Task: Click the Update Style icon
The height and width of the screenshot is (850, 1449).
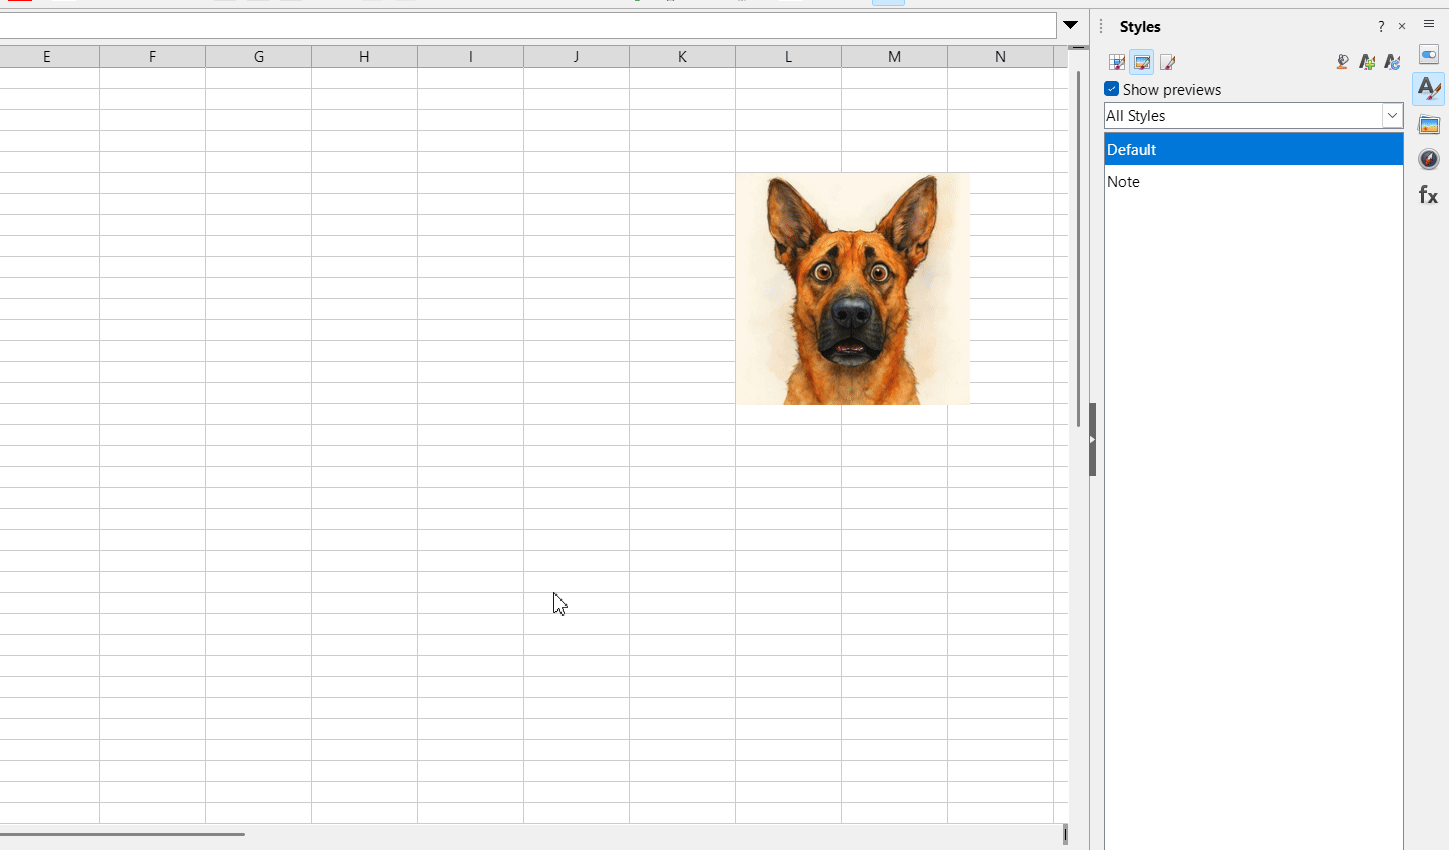Action: click(1392, 62)
